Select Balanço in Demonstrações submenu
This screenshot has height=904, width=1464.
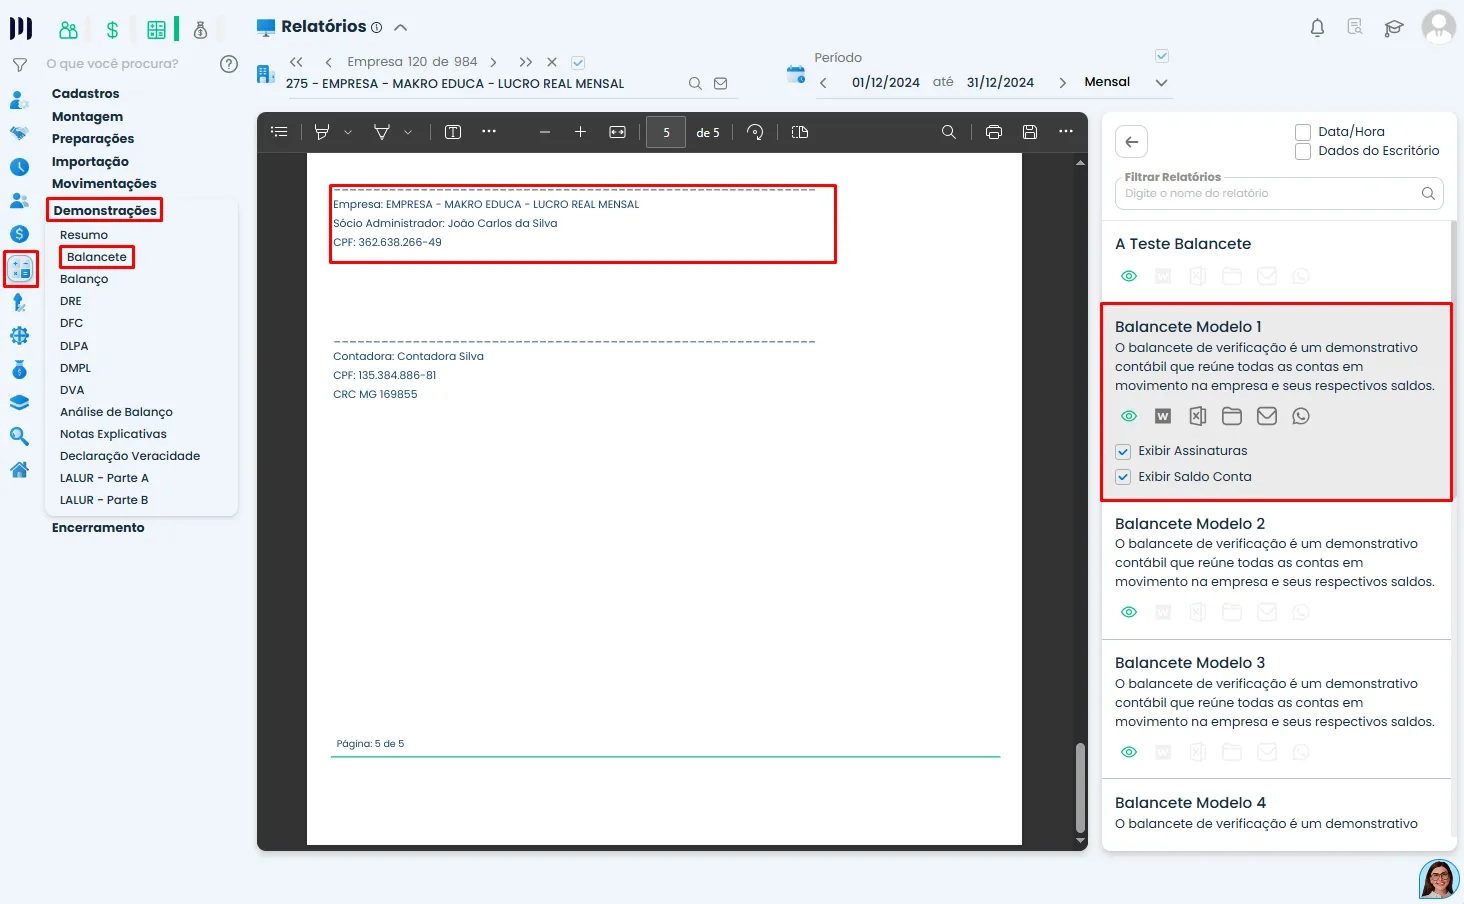(84, 279)
